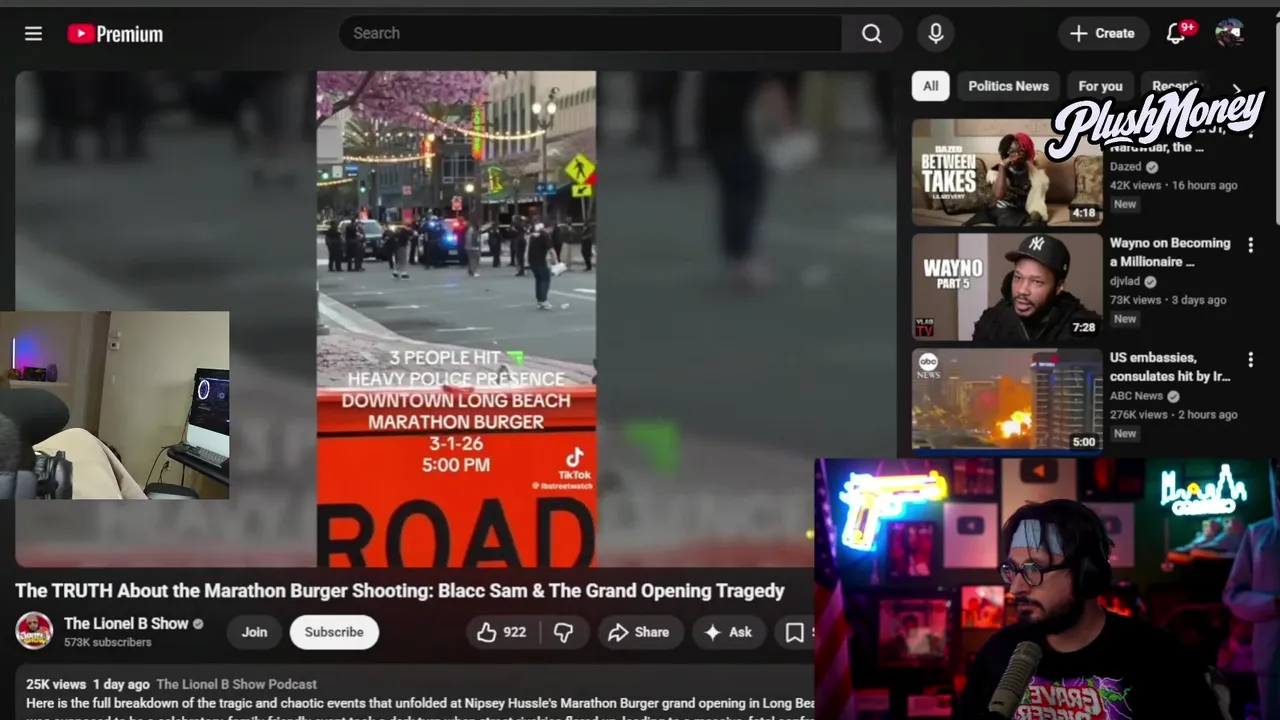Open the hamburger guide menu
Screen dimensions: 1280x720
[33, 33]
